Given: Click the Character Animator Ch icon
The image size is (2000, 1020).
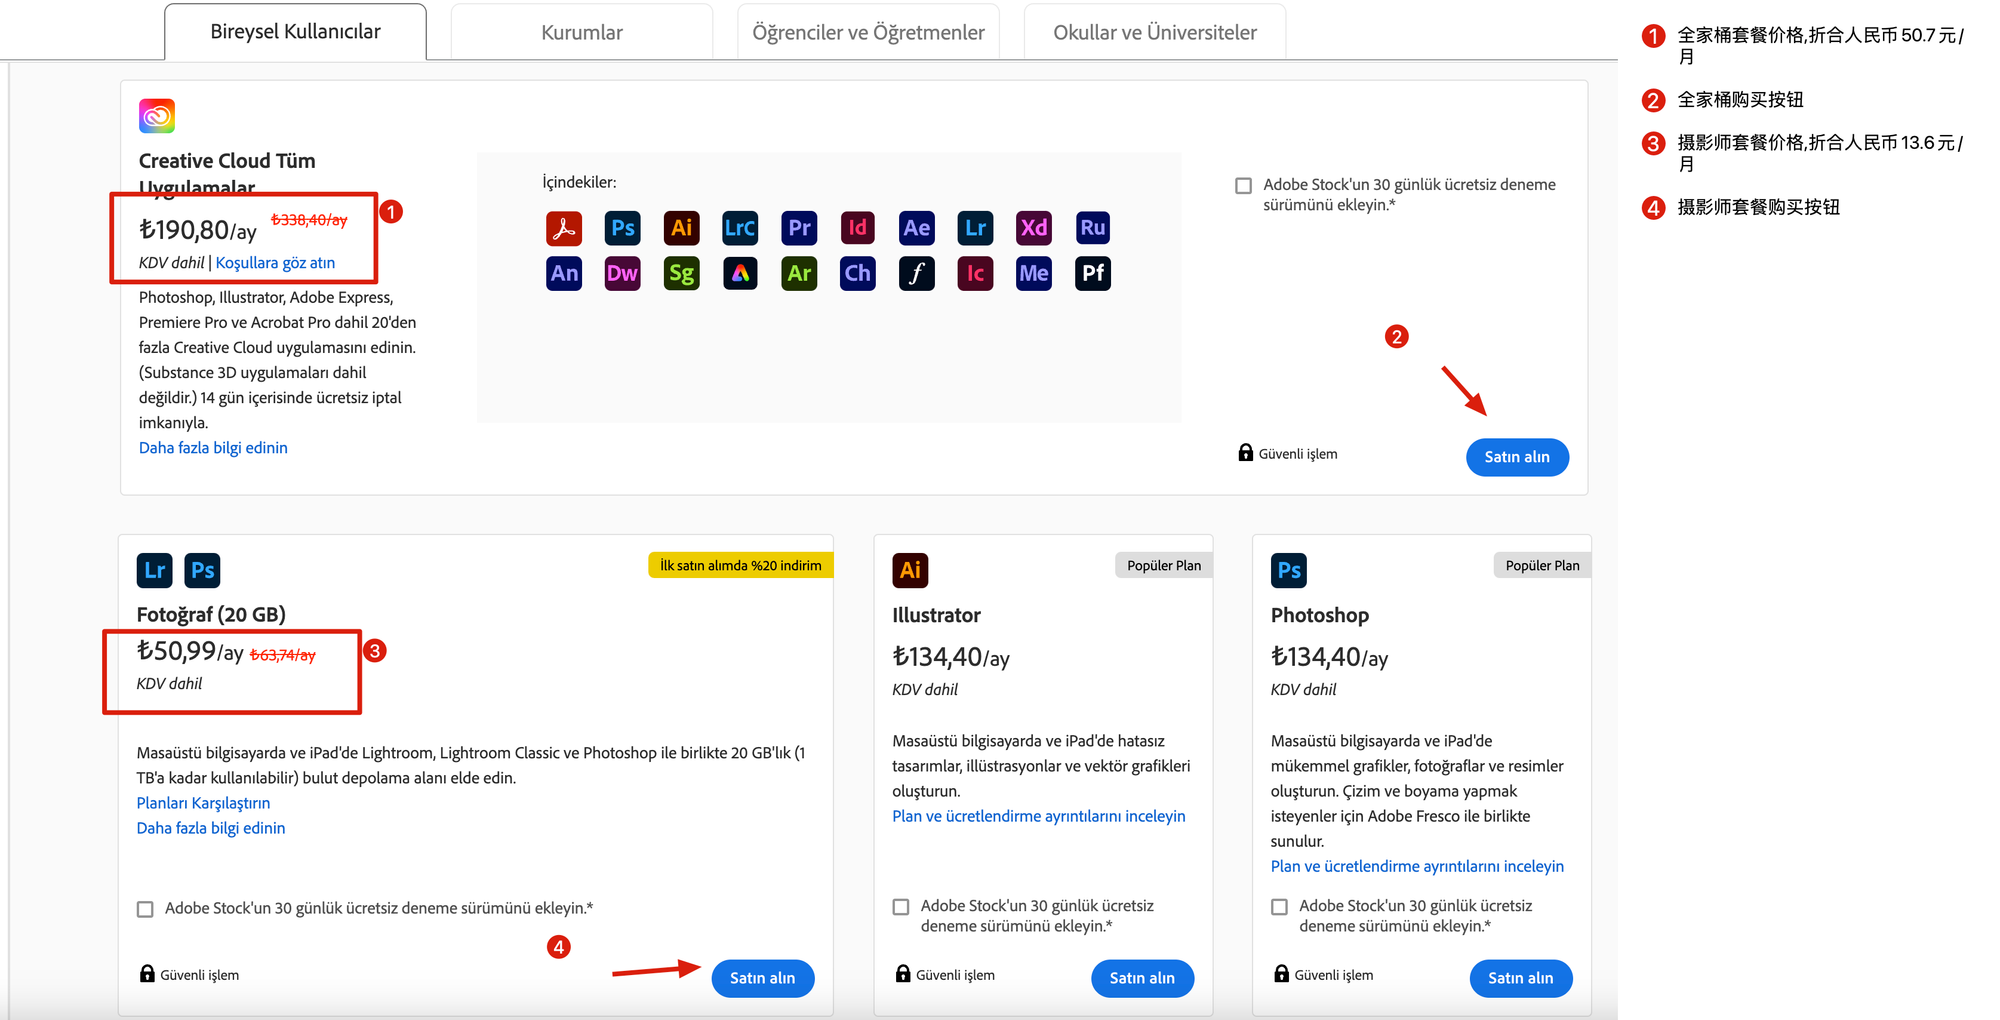Looking at the screenshot, I should 858,273.
